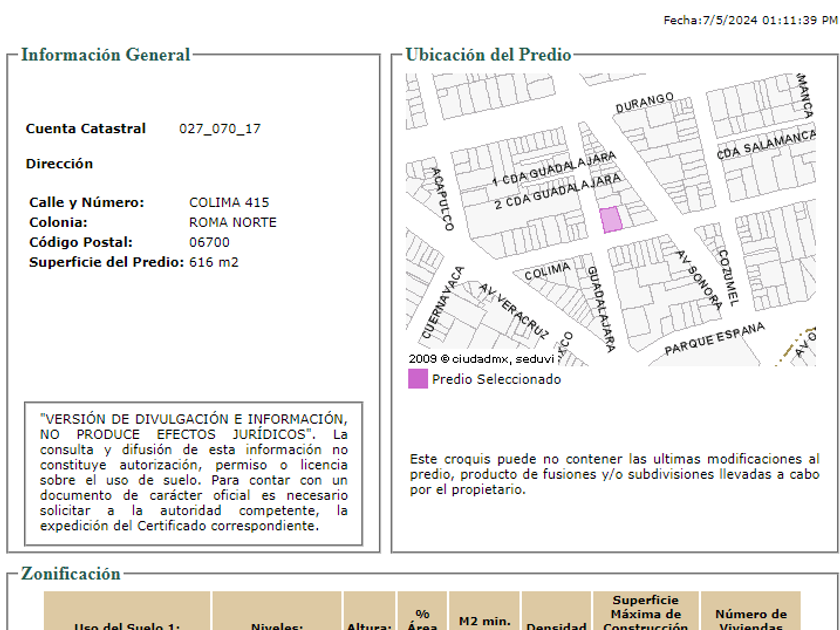Click the cuenta catastral value 027_070_17
This screenshot has width=840, height=630.
pyautogui.click(x=220, y=129)
